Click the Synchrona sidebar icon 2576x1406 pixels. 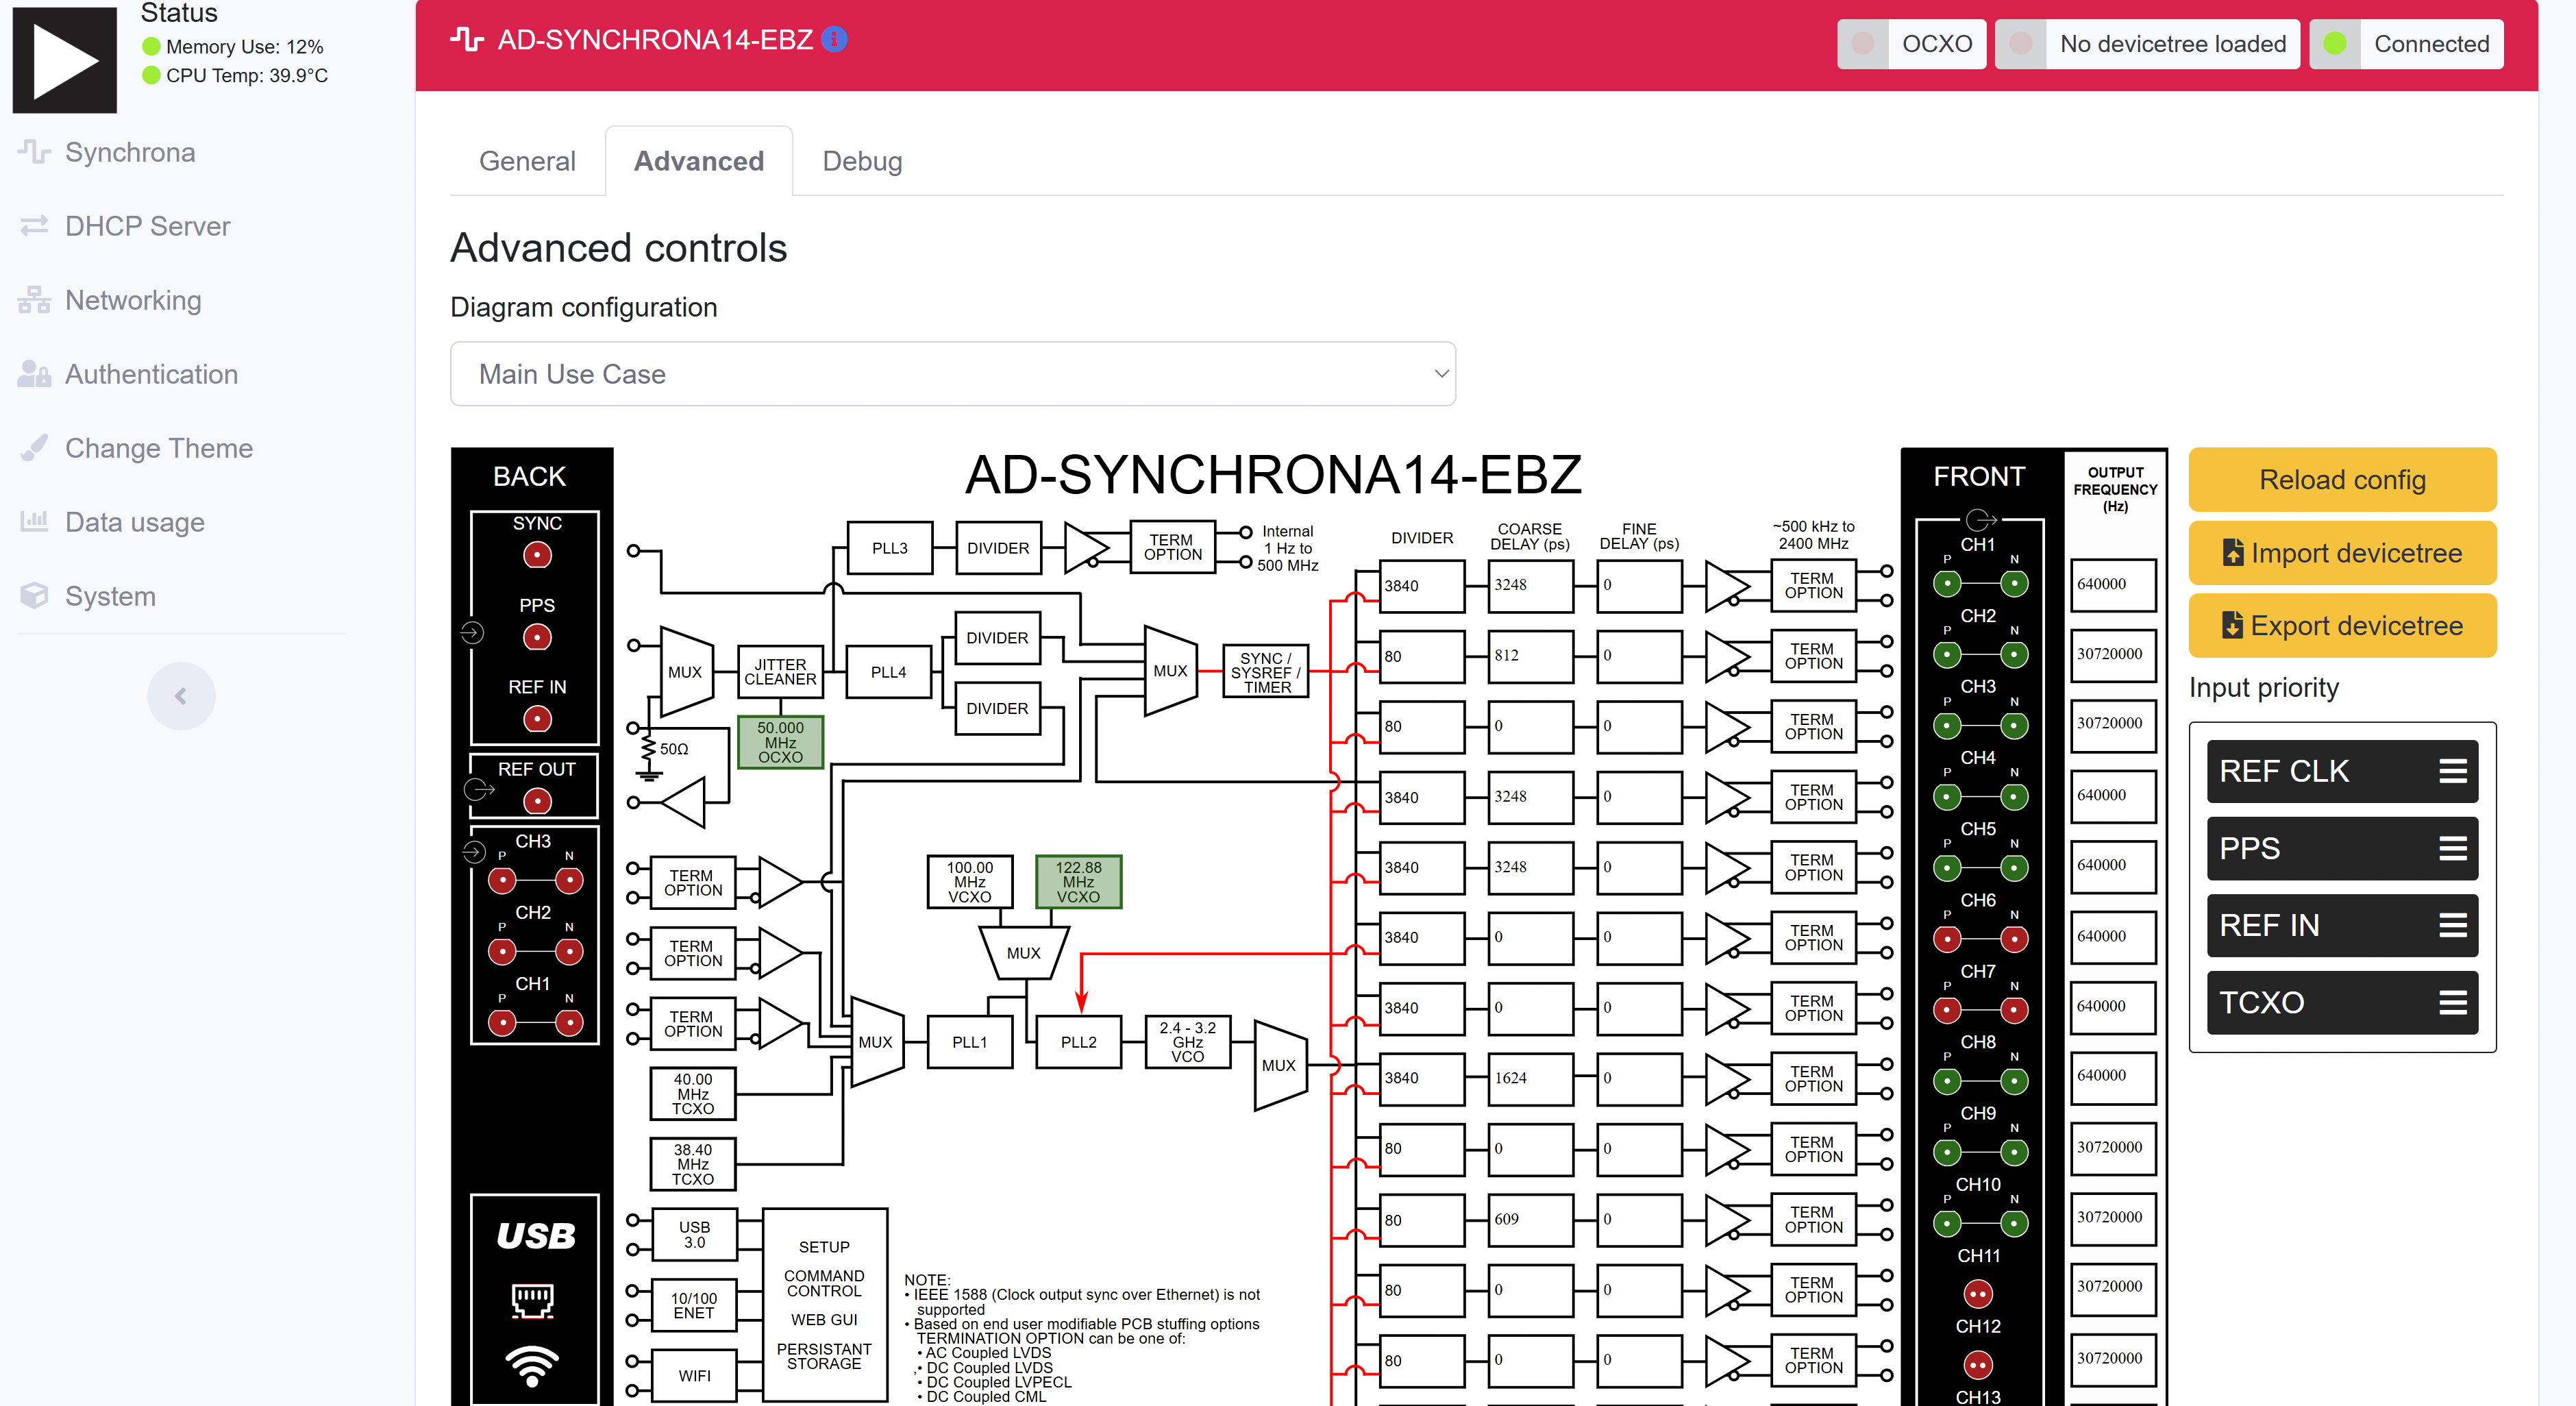click(x=34, y=152)
